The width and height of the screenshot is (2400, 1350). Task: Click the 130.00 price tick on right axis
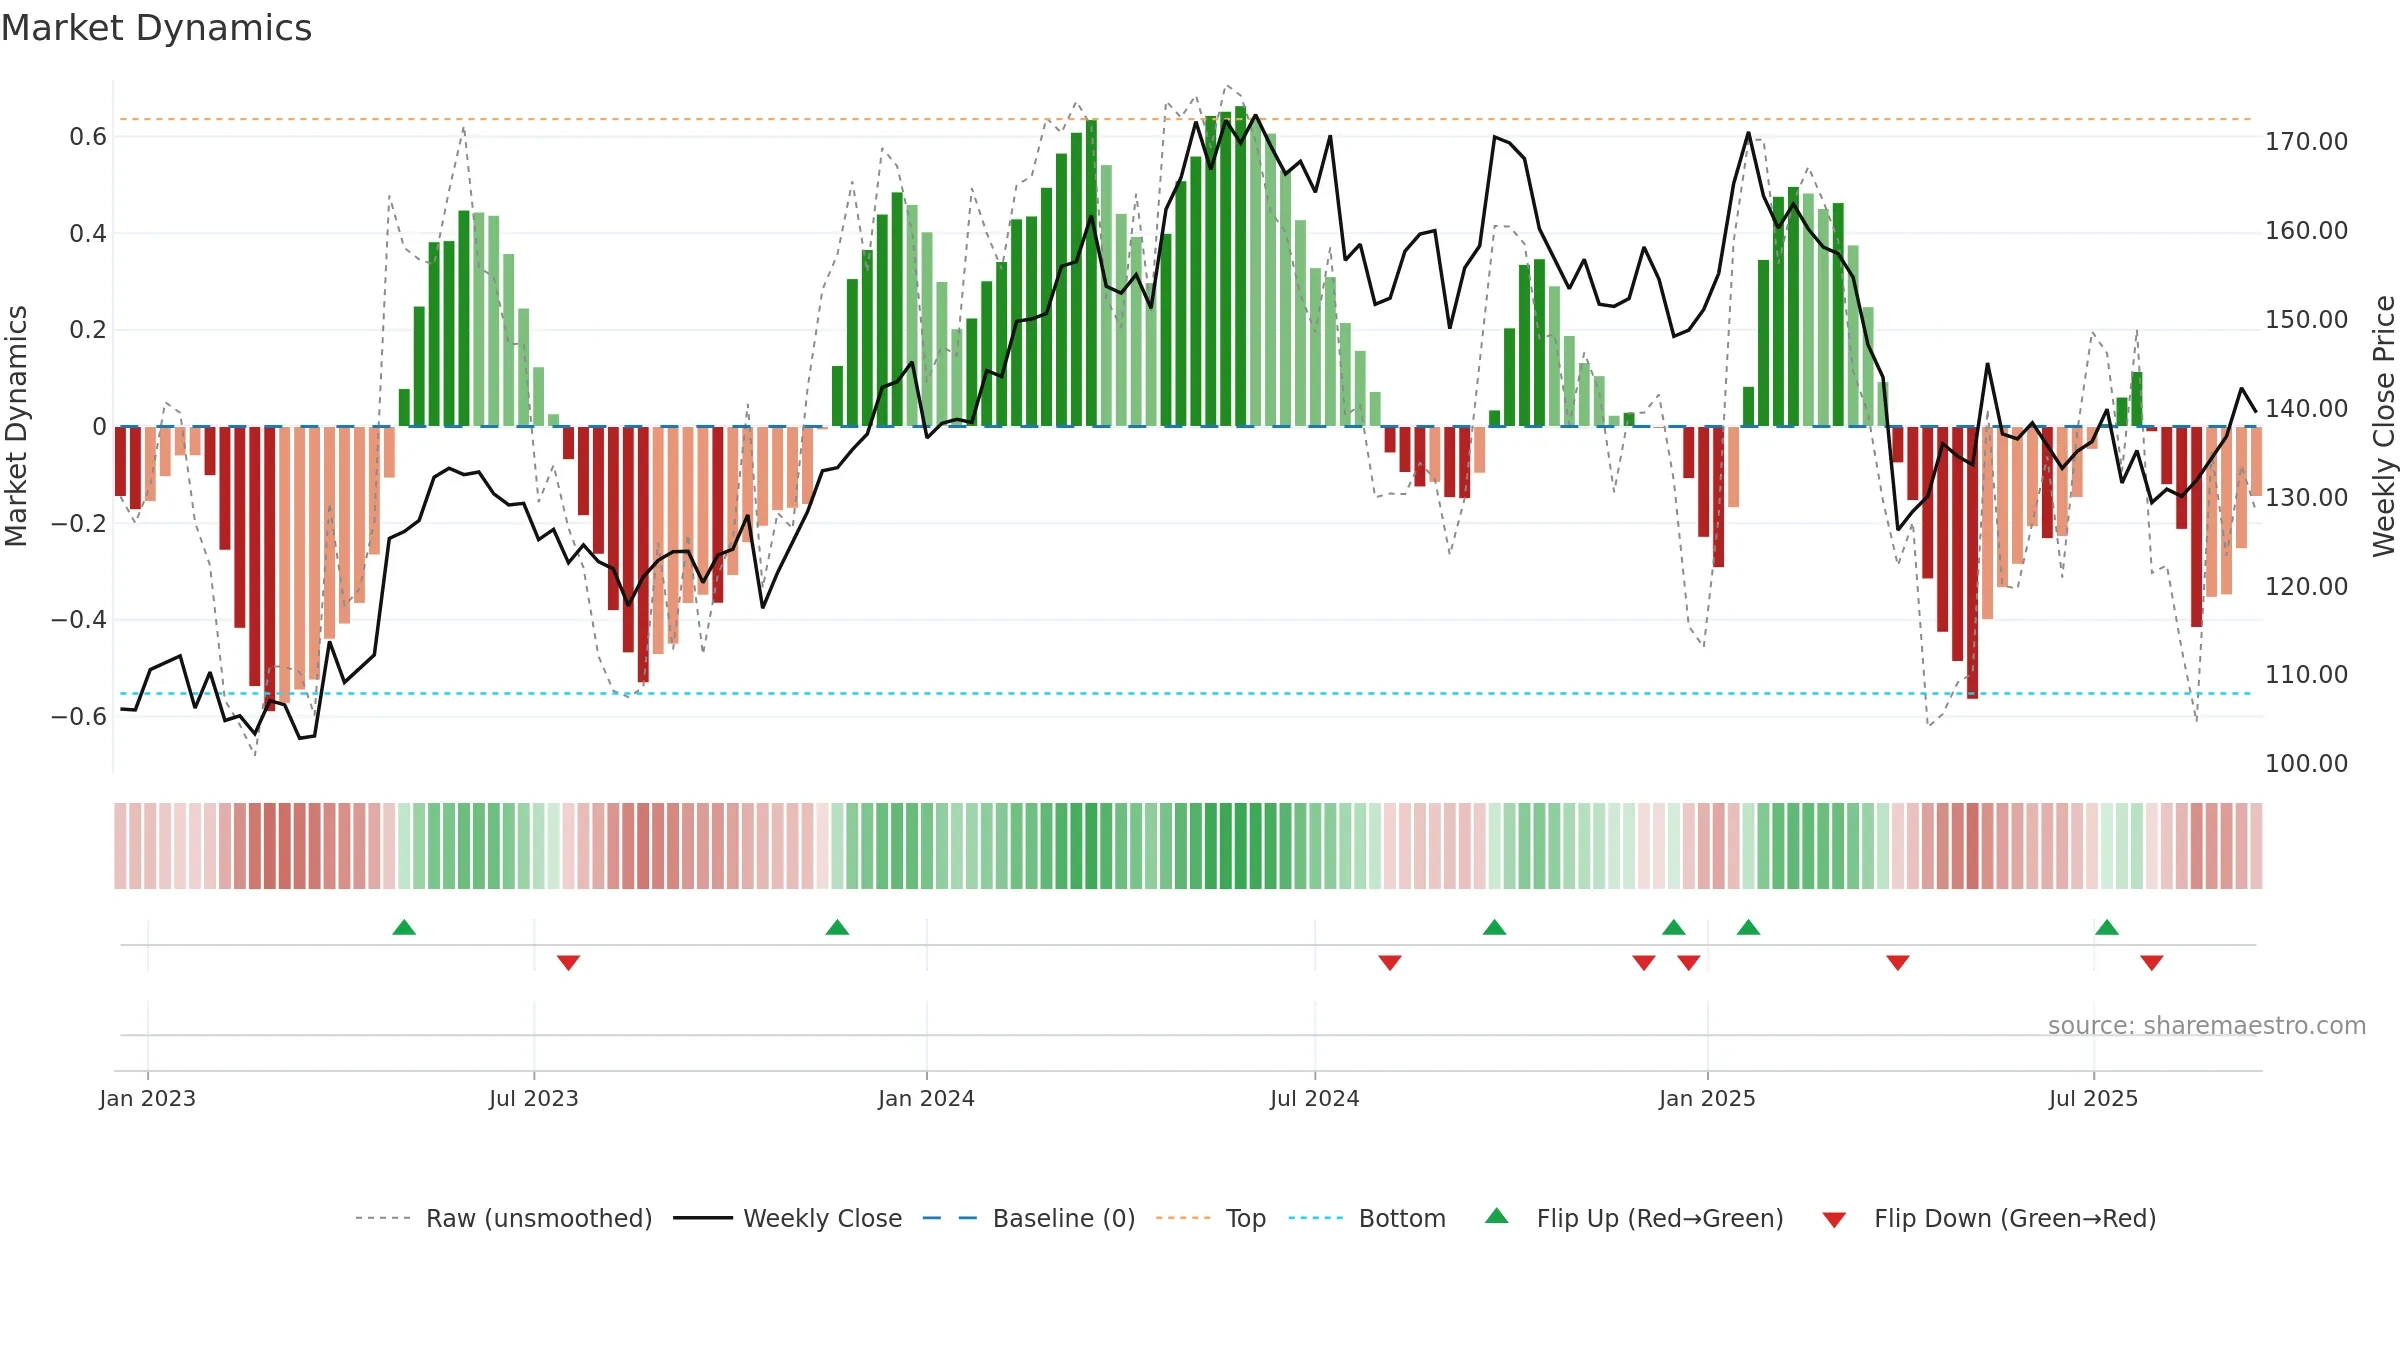click(2306, 497)
